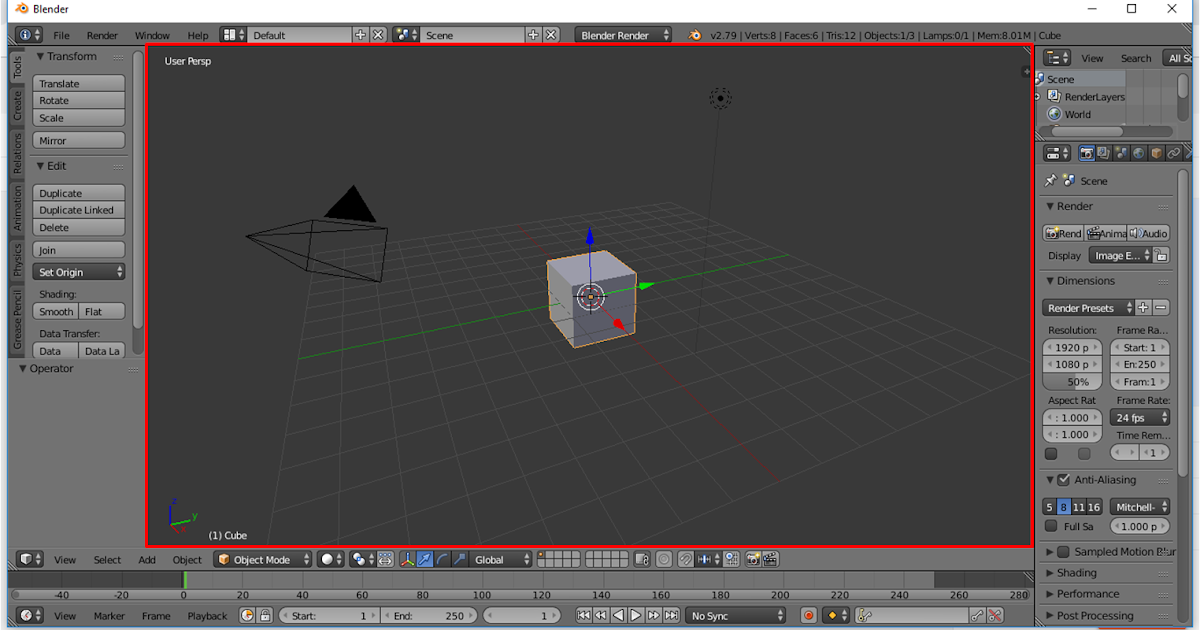Click the current frame field in timeline
The image size is (1200, 630).
tap(522, 615)
